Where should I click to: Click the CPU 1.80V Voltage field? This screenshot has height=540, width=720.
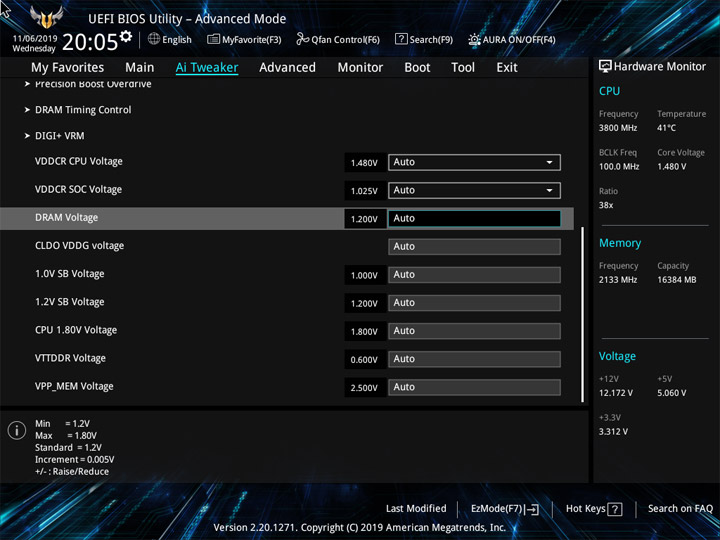pyautogui.click(x=474, y=331)
